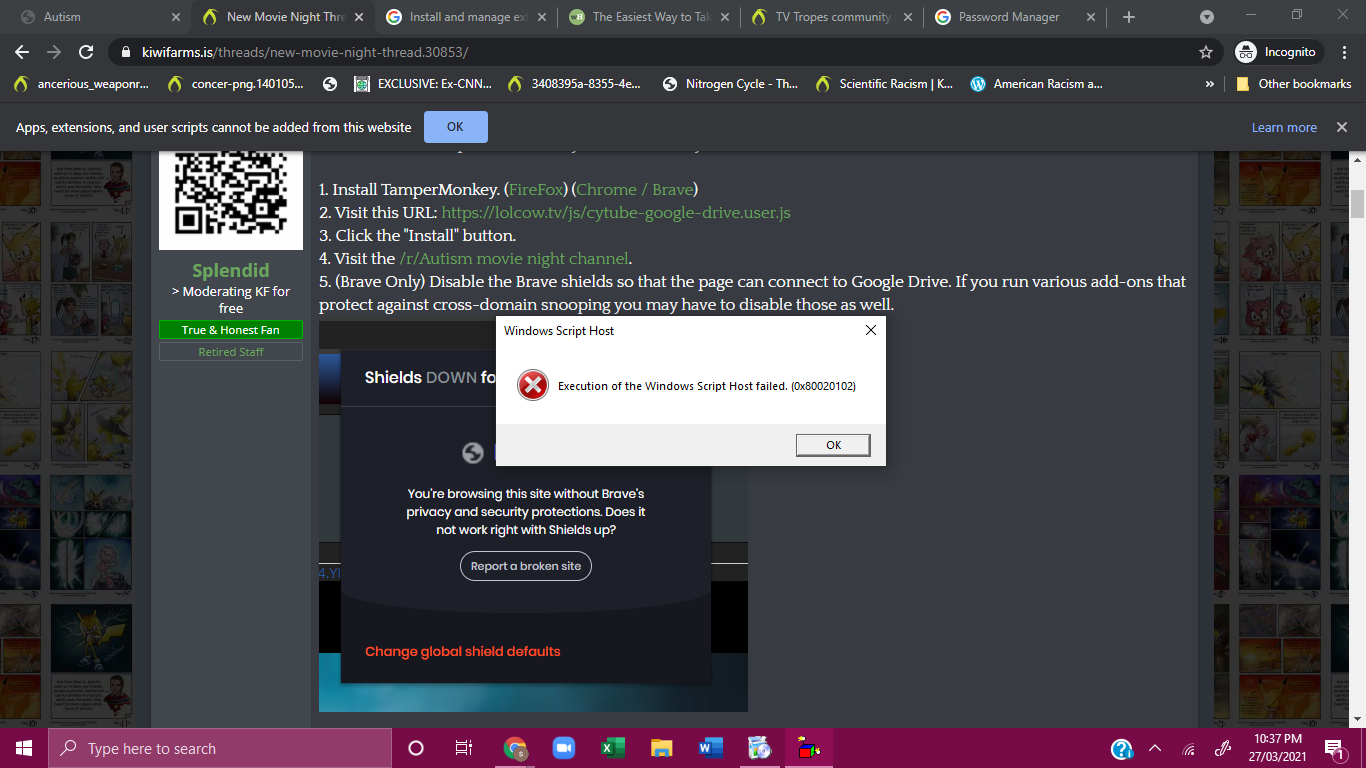This screenshot has height=768, width=1366.
Task: Open American Racism bookmark
Action: pyautogui.click(x=1037, y=84)
